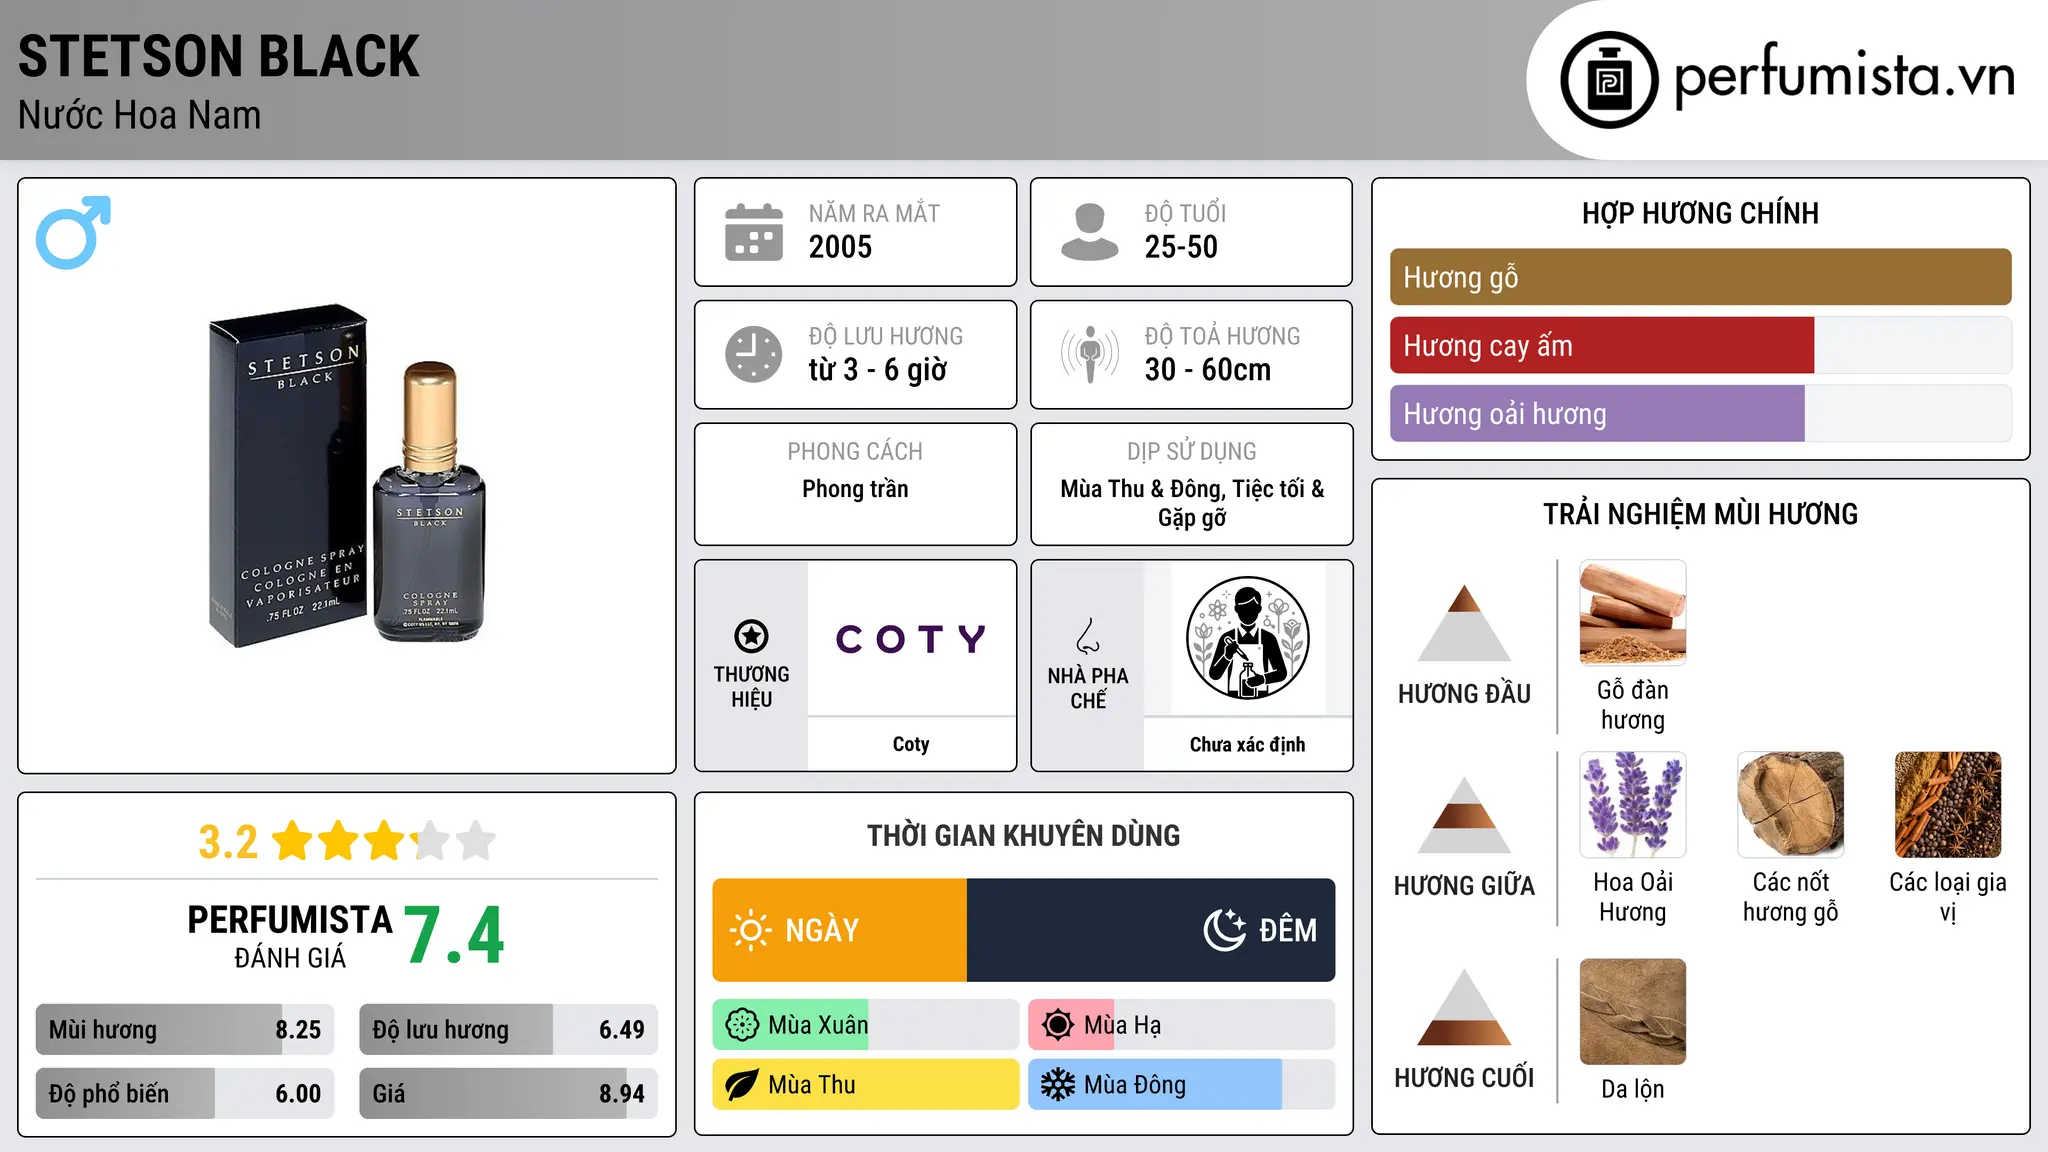This screenshot has width=2048, height=1152.
Task: Click the clock icon for Độ lưu hương
Action: (x=754, y=354)
